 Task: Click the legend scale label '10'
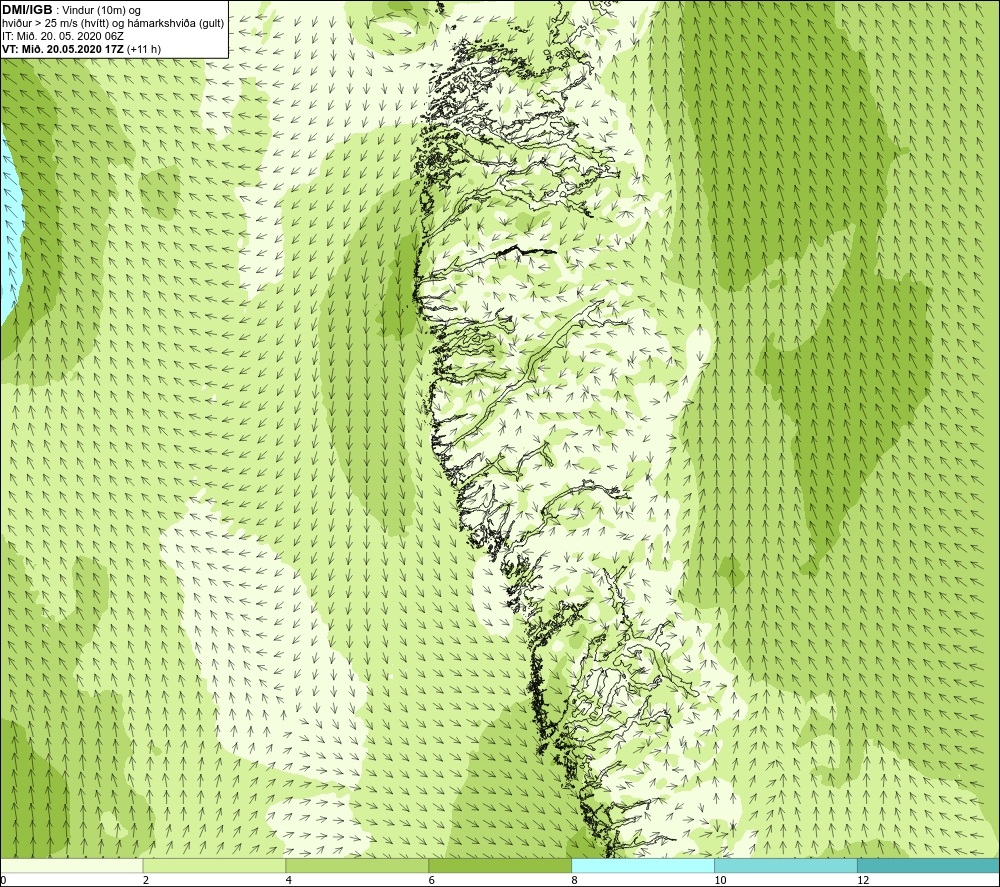[x=720, y=881]
